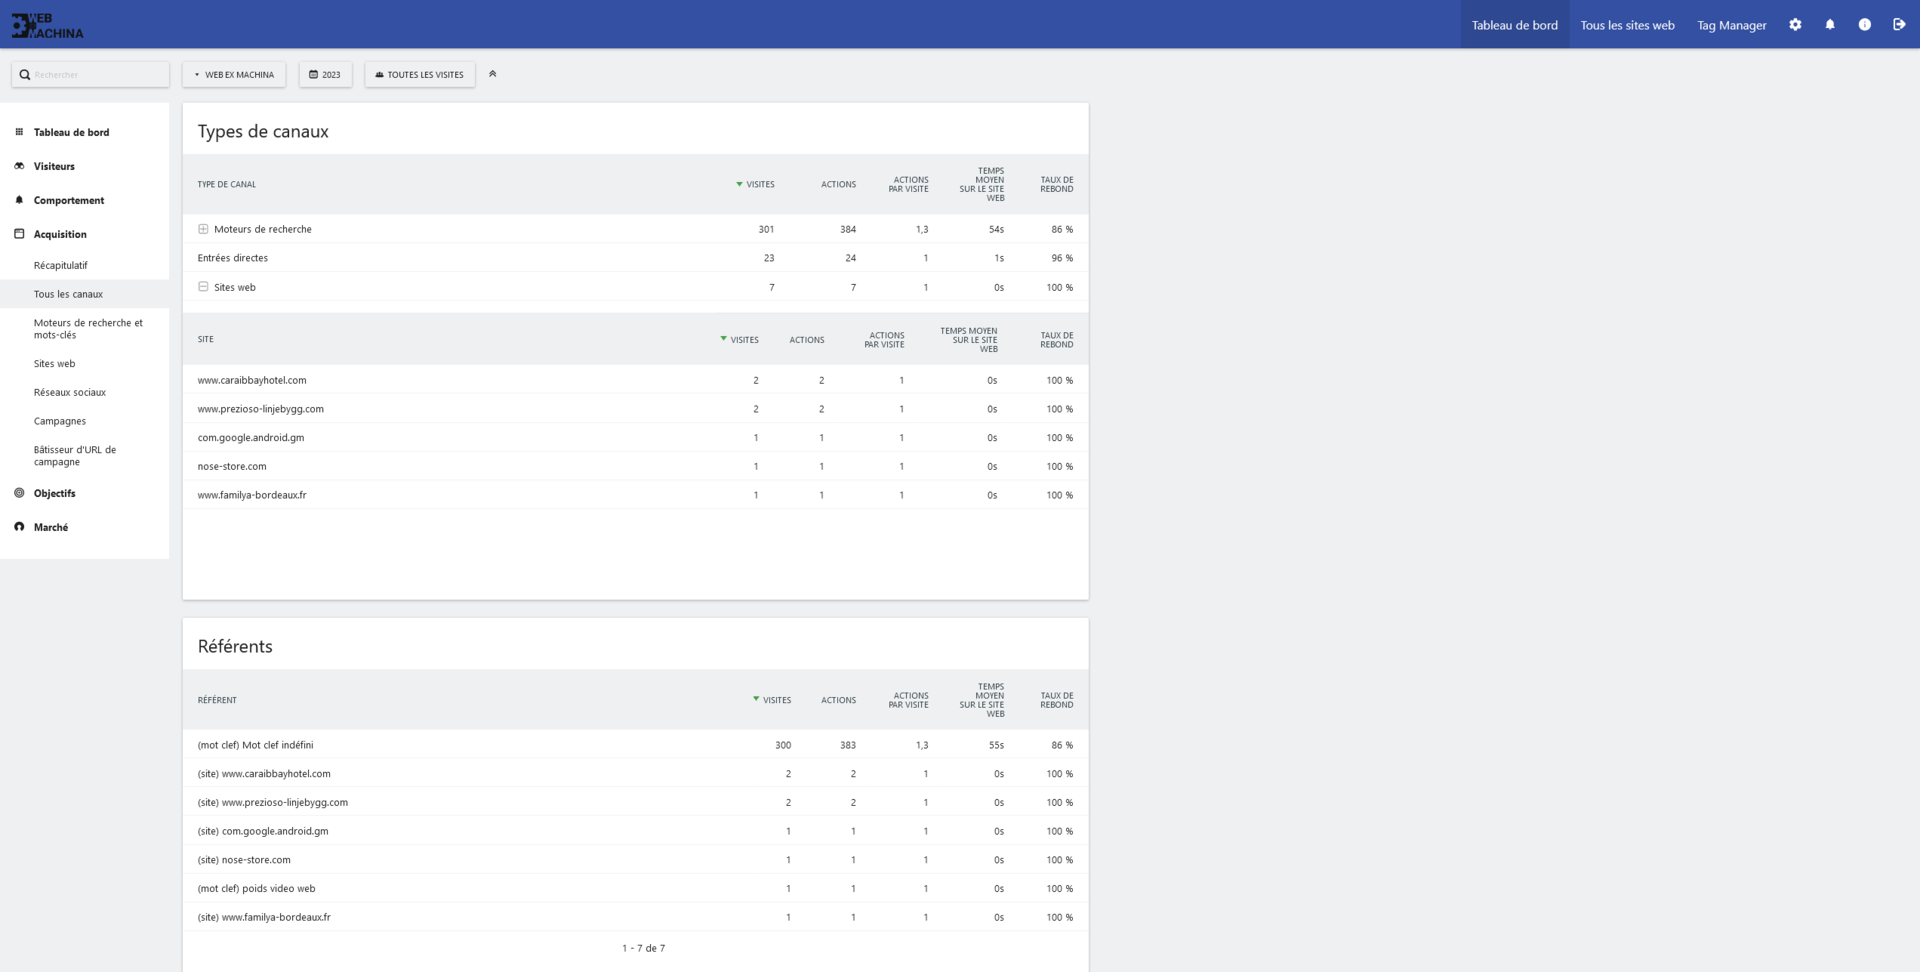Click the info circle icon

pos(1865,25)
